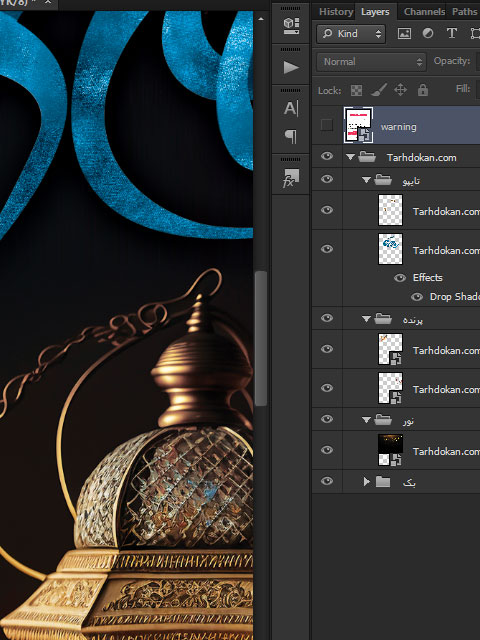Collapse the Tarhdokan.com group
The image size is (480, 640).
coord(350,157)
